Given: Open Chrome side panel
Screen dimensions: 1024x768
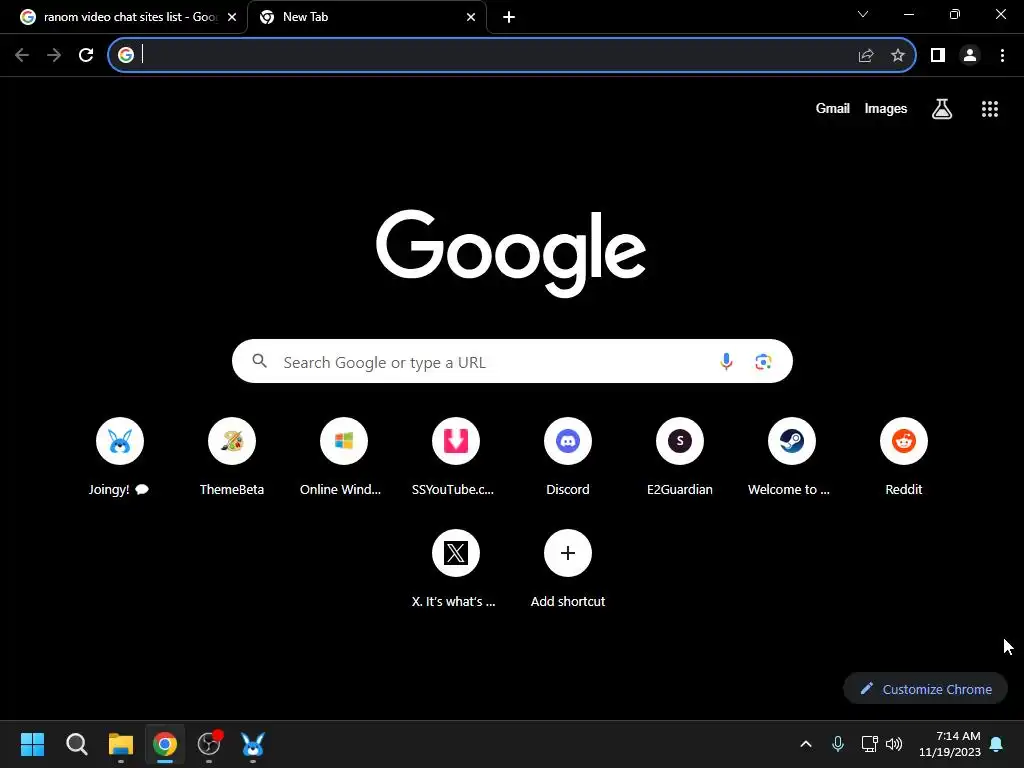Looking at the screenshot, I should coord(938,56).
